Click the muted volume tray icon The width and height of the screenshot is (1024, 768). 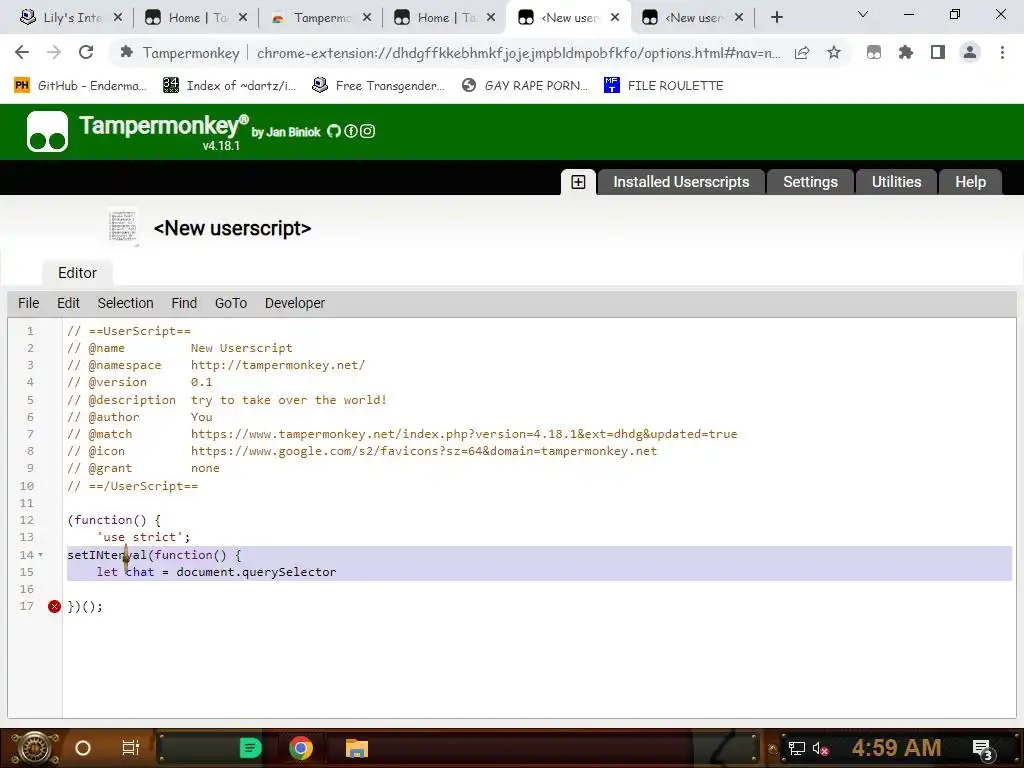820,749
